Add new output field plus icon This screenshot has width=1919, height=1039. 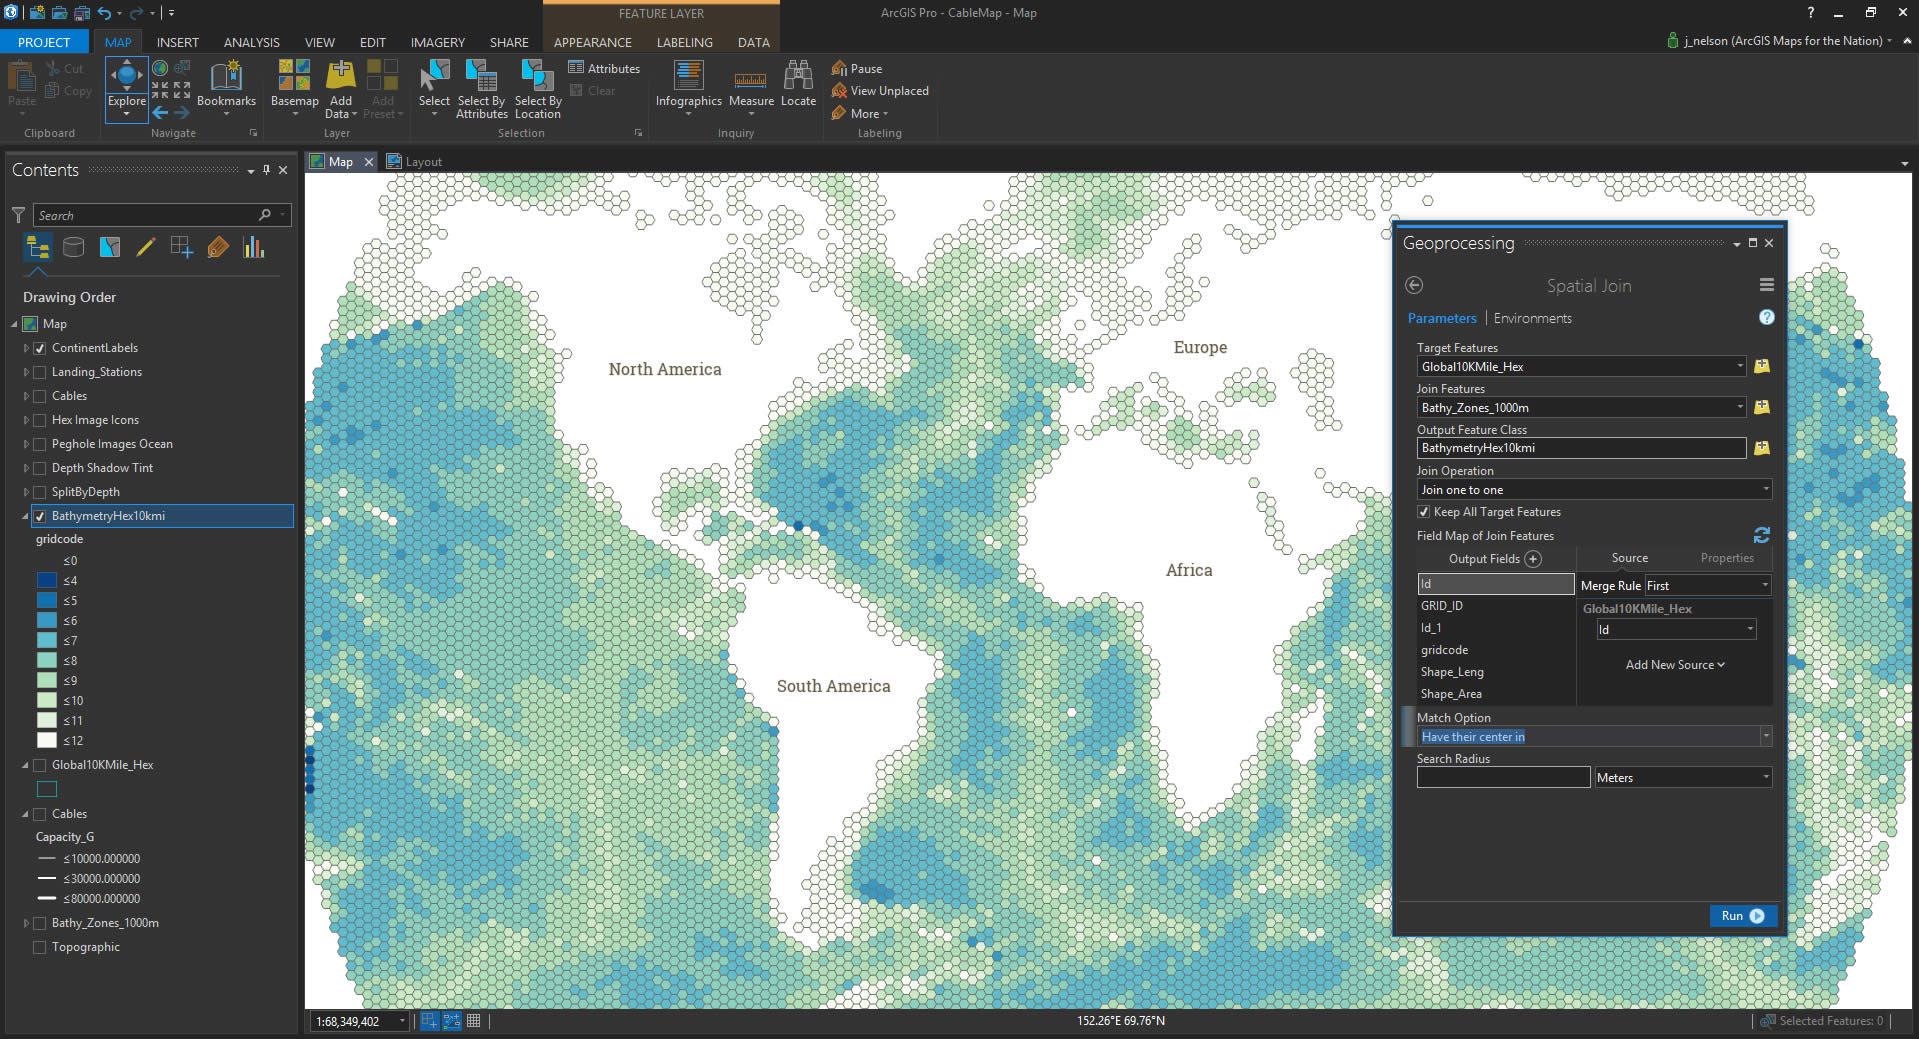point(1533,559)
